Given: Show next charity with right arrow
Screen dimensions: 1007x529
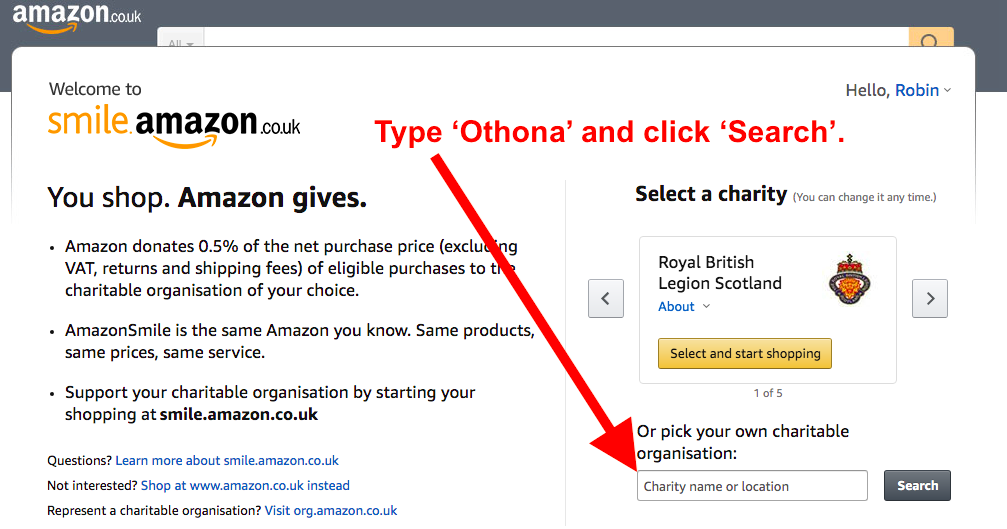Looking at the screenshot, I should pos(930,299).
